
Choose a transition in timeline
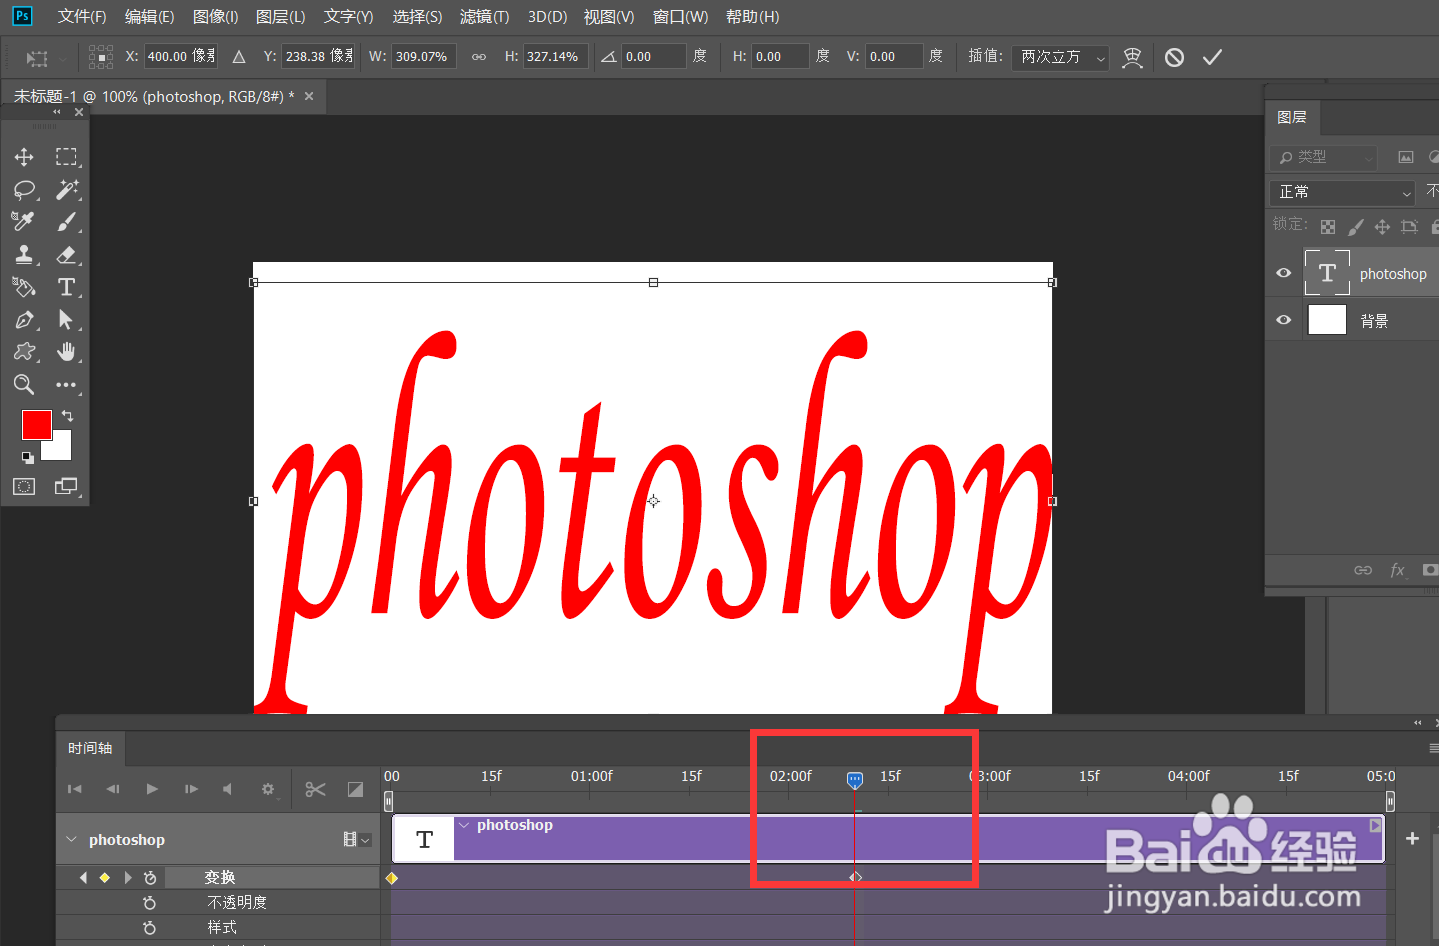point(355,789)
